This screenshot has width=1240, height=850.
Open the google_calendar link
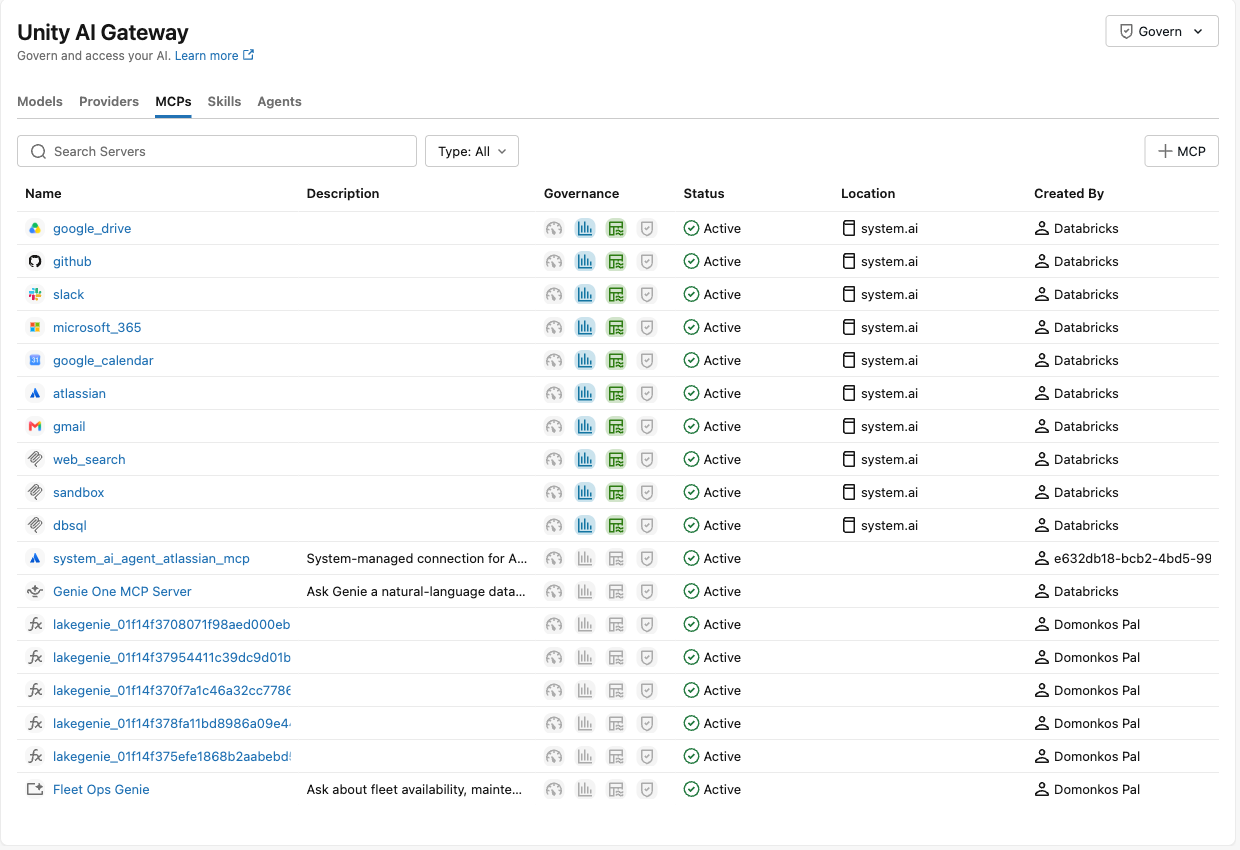click(103, 360)
